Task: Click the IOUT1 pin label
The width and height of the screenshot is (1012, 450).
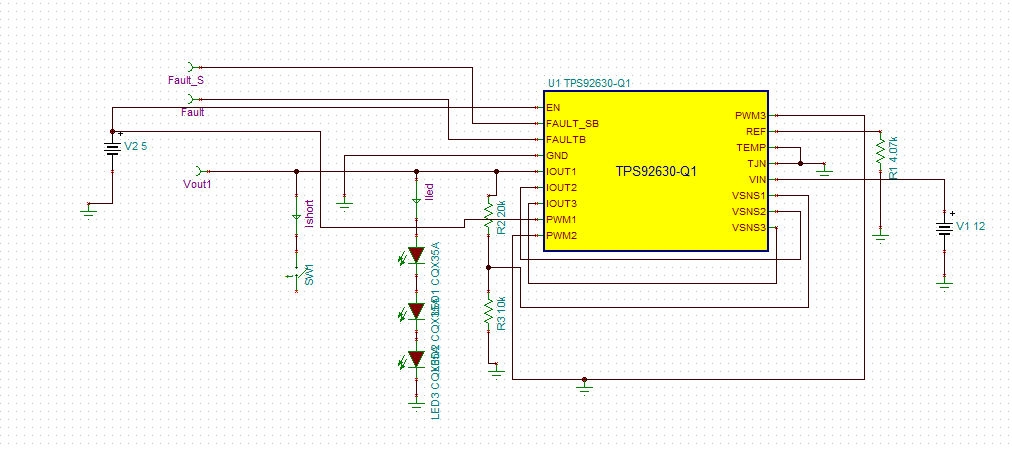Action: (561, 172)
